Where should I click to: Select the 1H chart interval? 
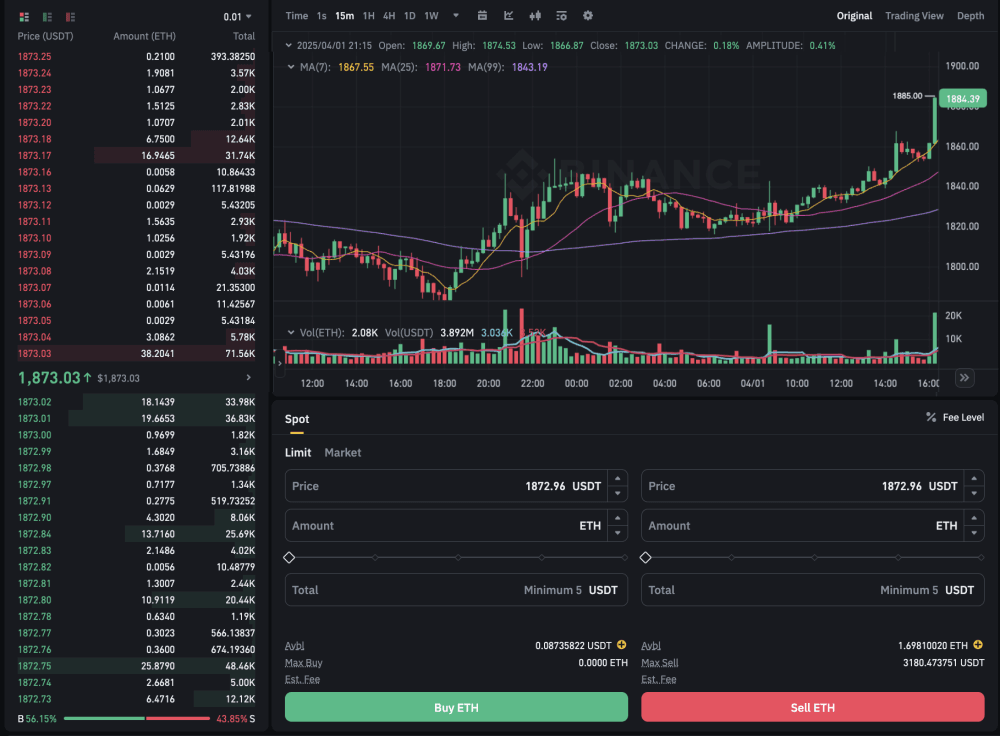[x=369, y=16]
